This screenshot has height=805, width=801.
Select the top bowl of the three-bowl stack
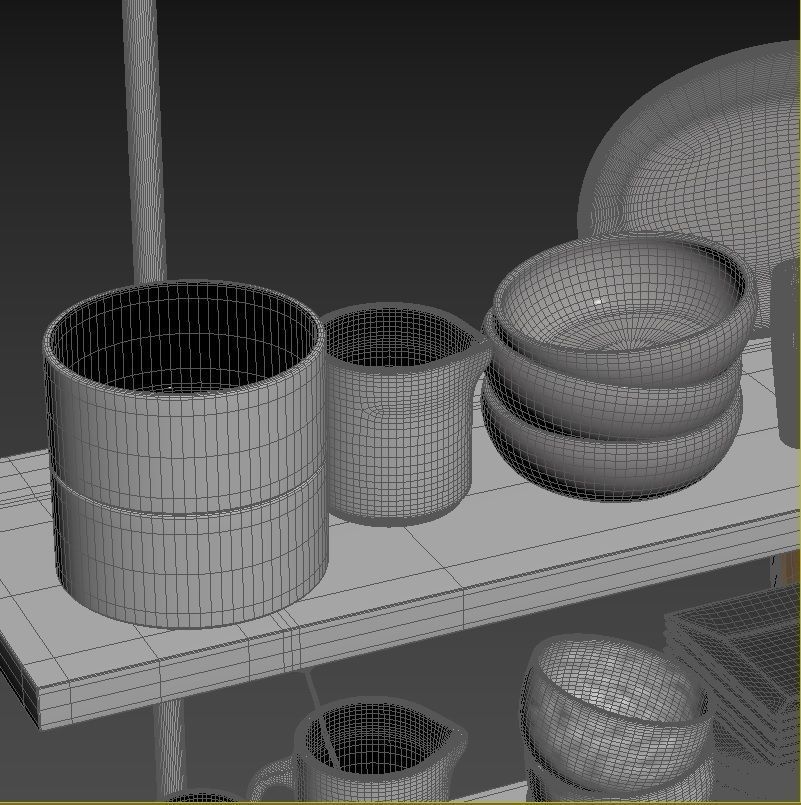click(623, 309)
